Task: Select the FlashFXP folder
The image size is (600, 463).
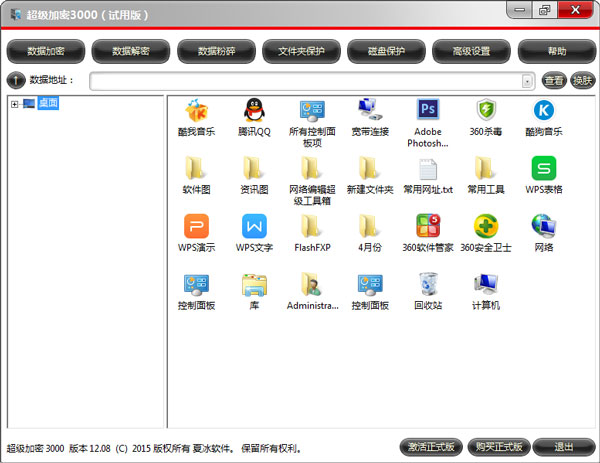Action: pyautogui.click(x=312, y=226)
